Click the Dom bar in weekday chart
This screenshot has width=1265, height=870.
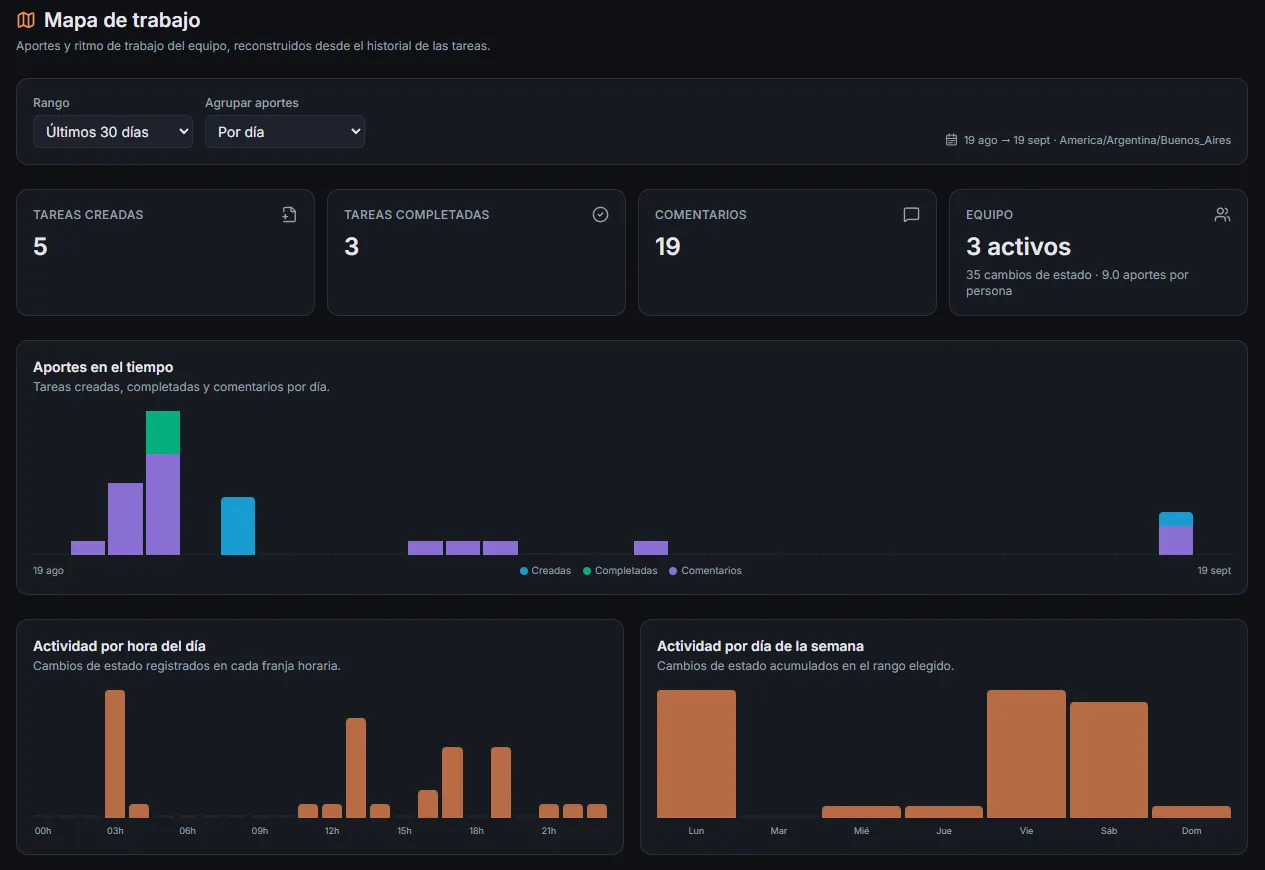coord(1191,812)
